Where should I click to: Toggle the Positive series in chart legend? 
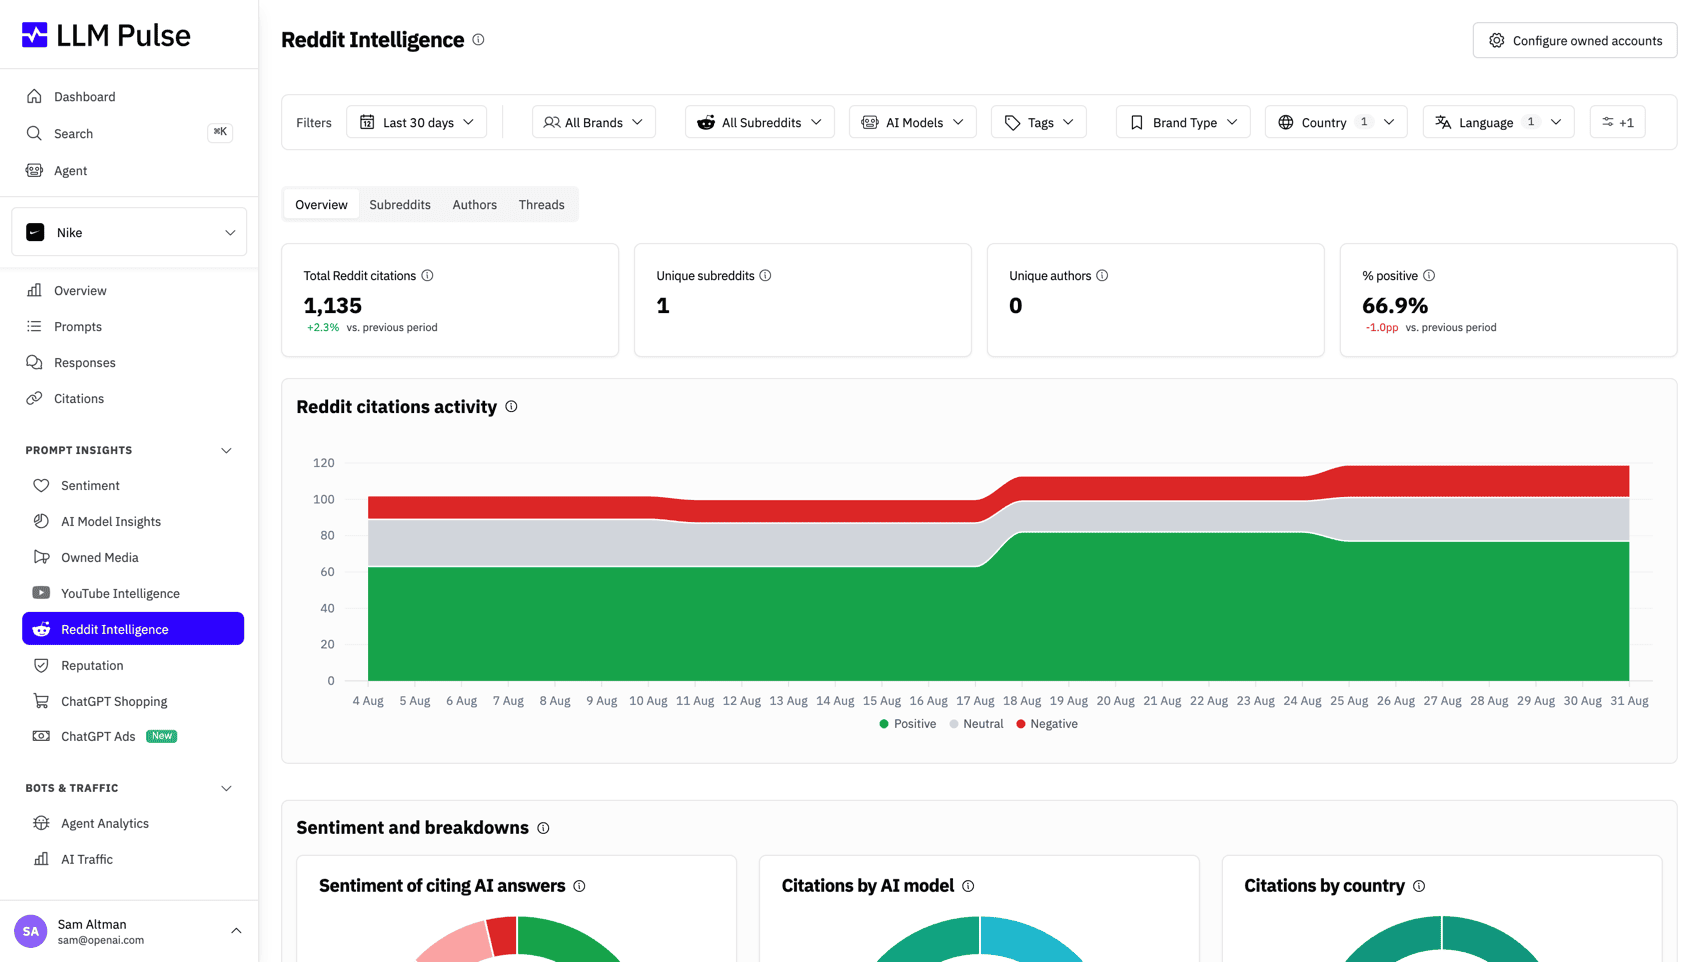point(907,724)
